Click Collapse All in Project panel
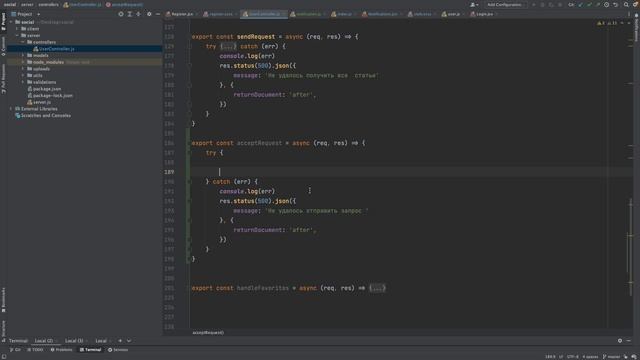The width and height of the screenshot is (640, 360). (139, 14)
